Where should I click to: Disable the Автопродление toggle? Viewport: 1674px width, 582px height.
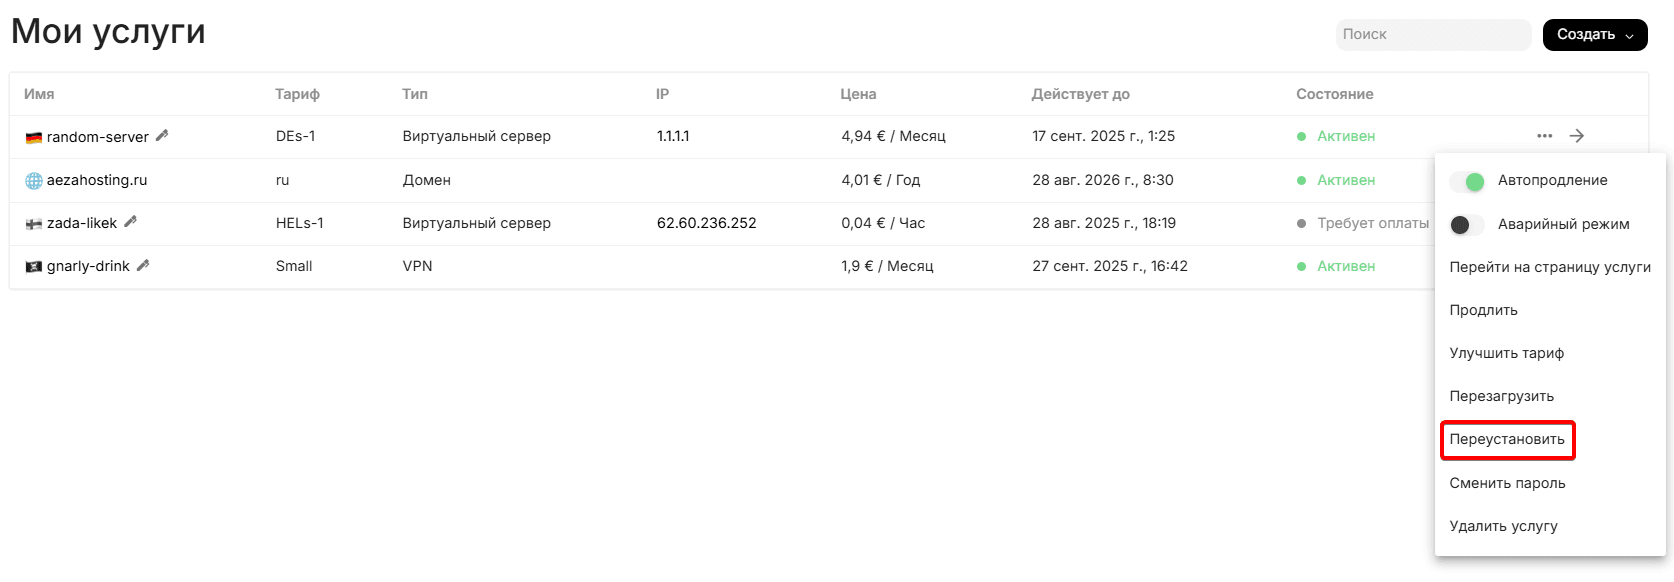[1467, 181]
